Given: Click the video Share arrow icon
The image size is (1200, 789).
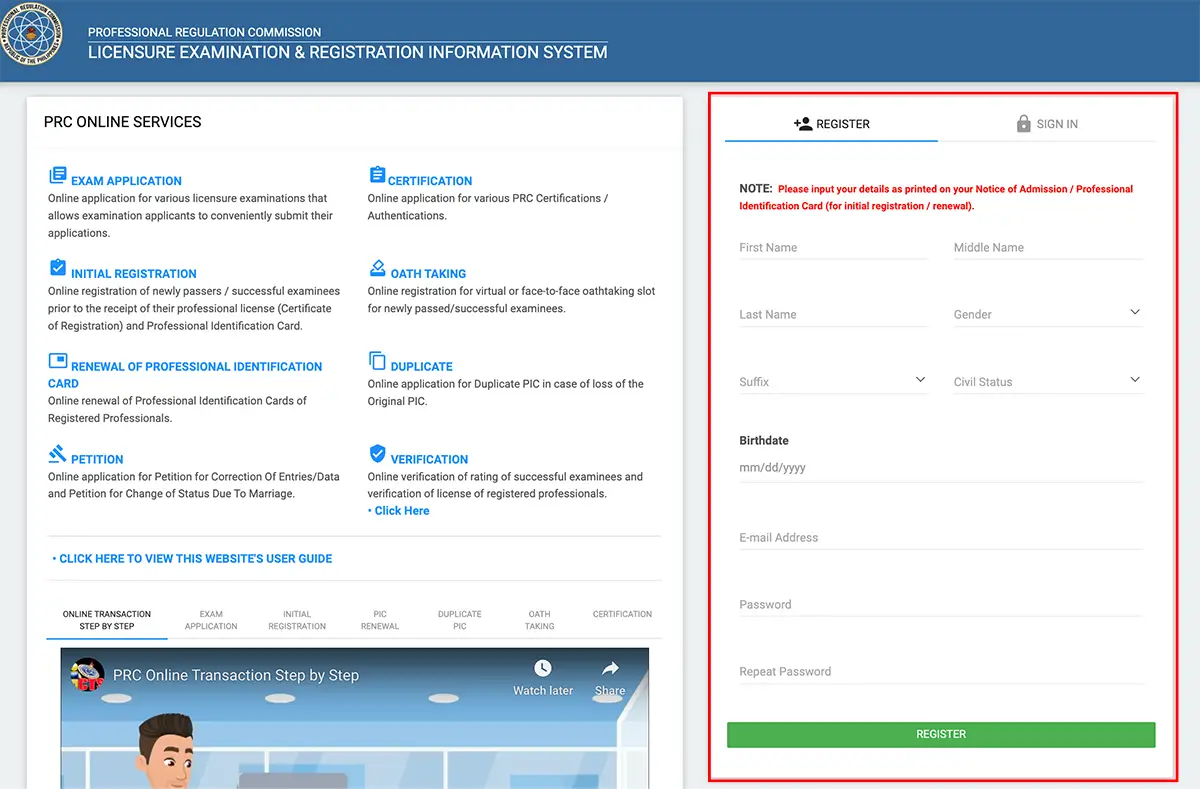Looking at the screenshot, I should 609,668.
